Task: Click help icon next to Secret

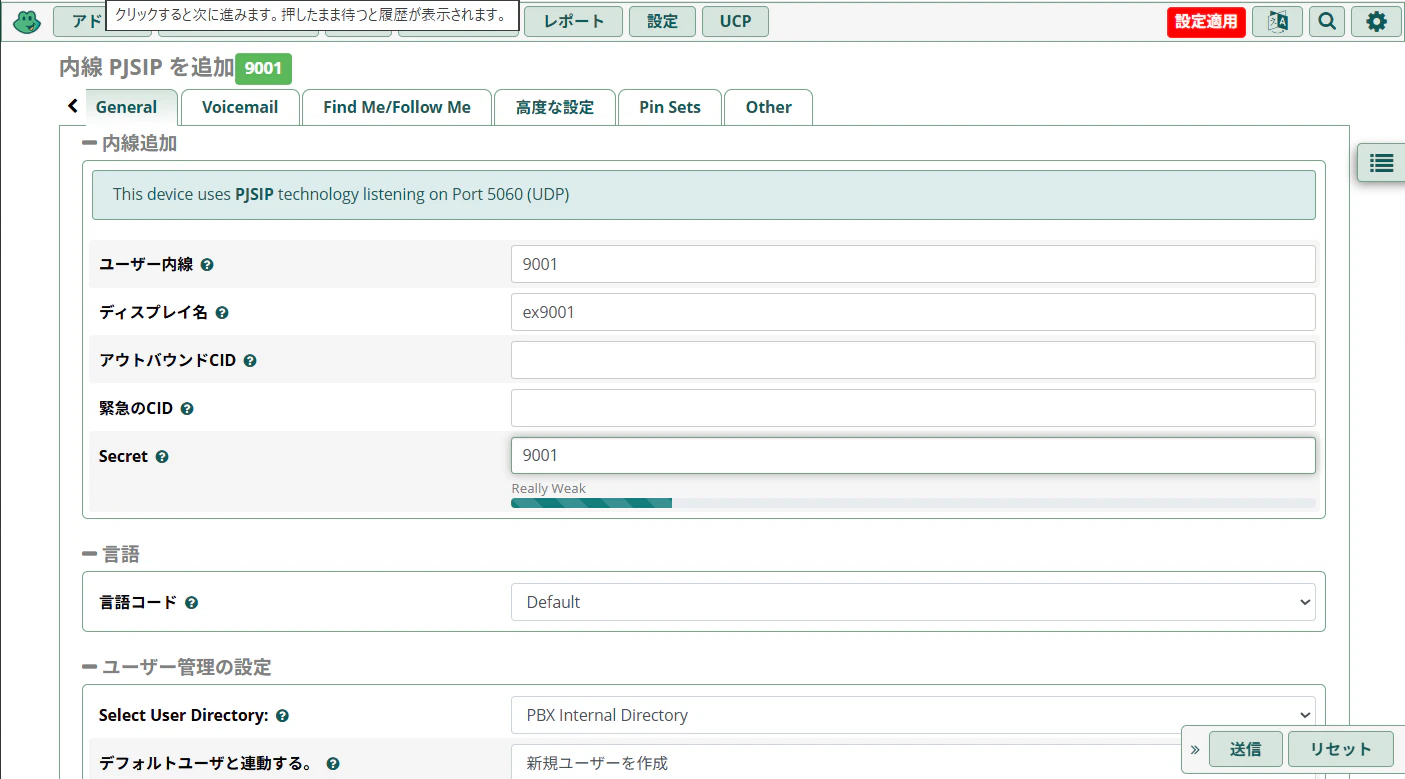Action: (x=162, y=457)
